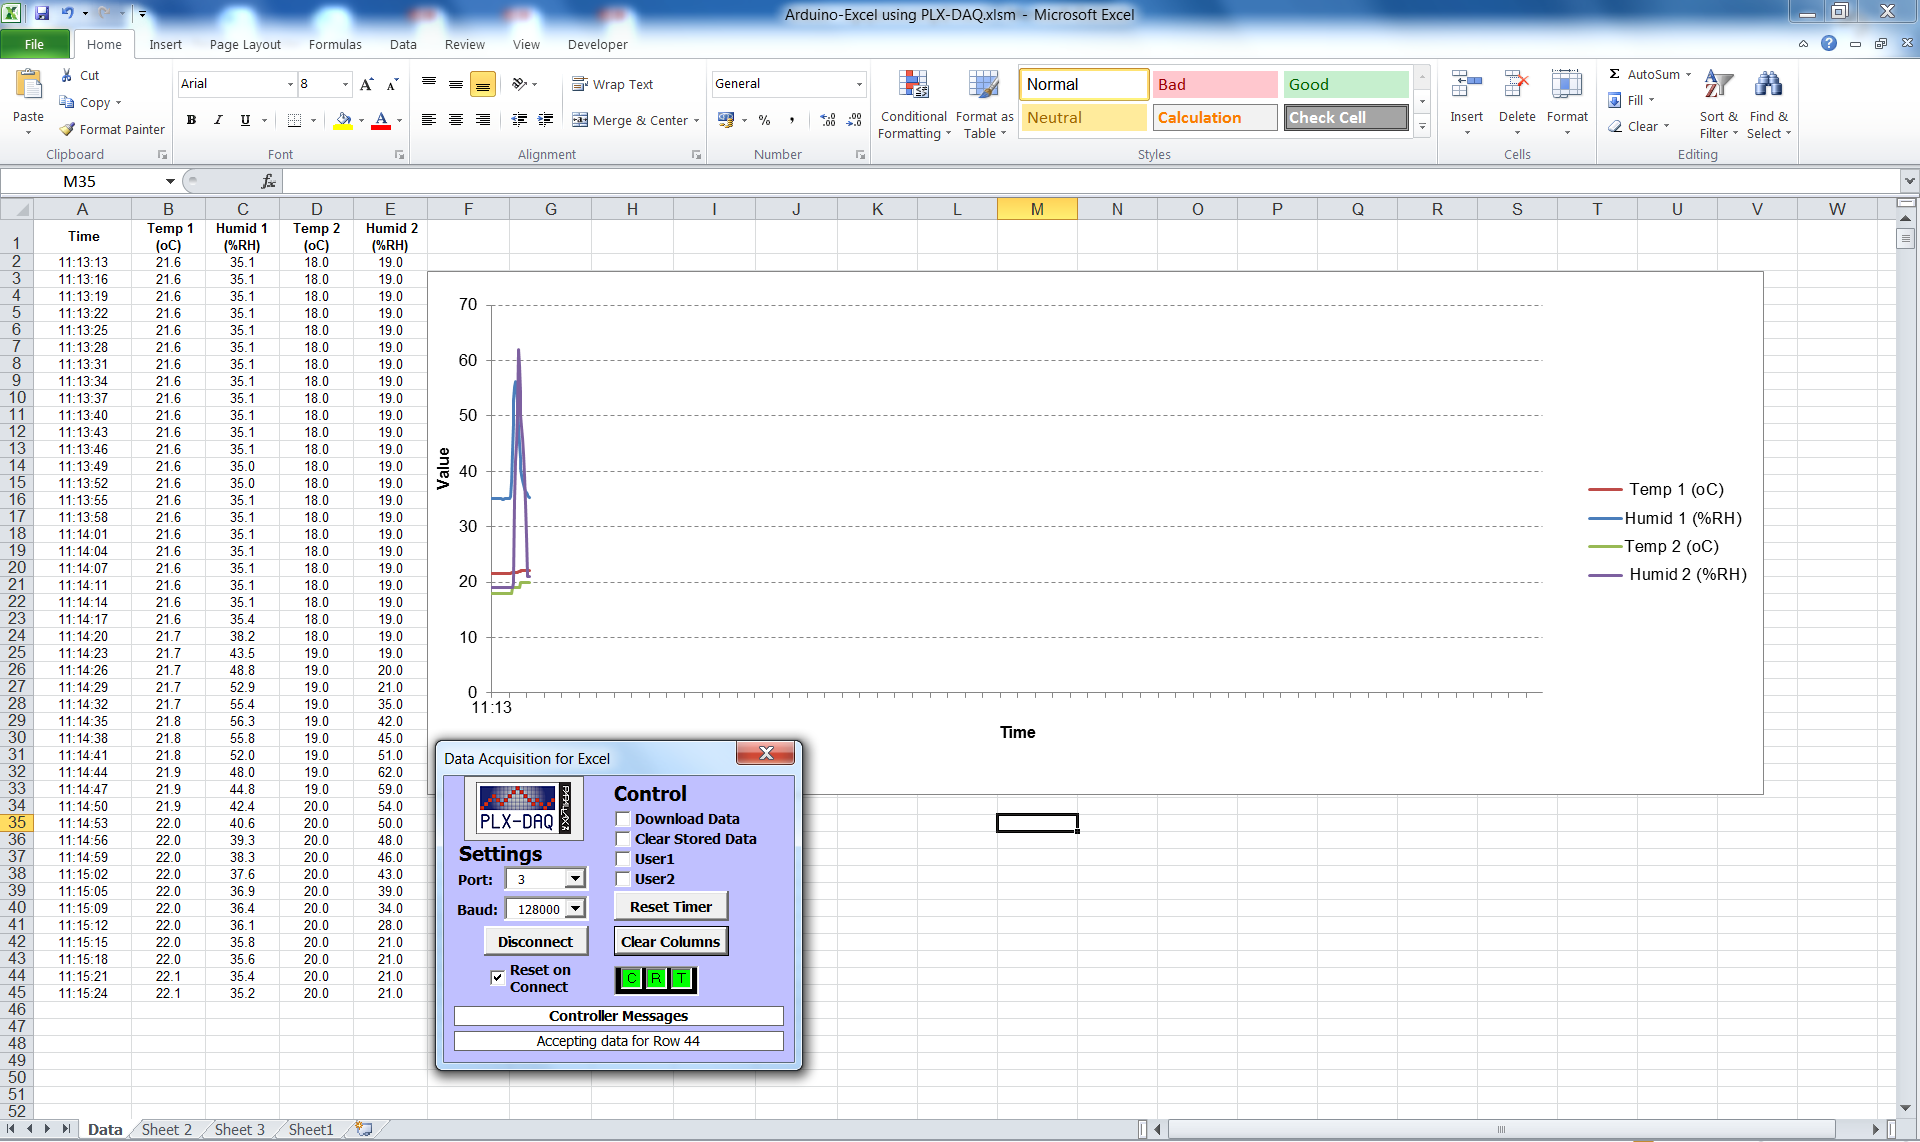
Task: Click the Clear Columns button
Action: click(670, 942)
